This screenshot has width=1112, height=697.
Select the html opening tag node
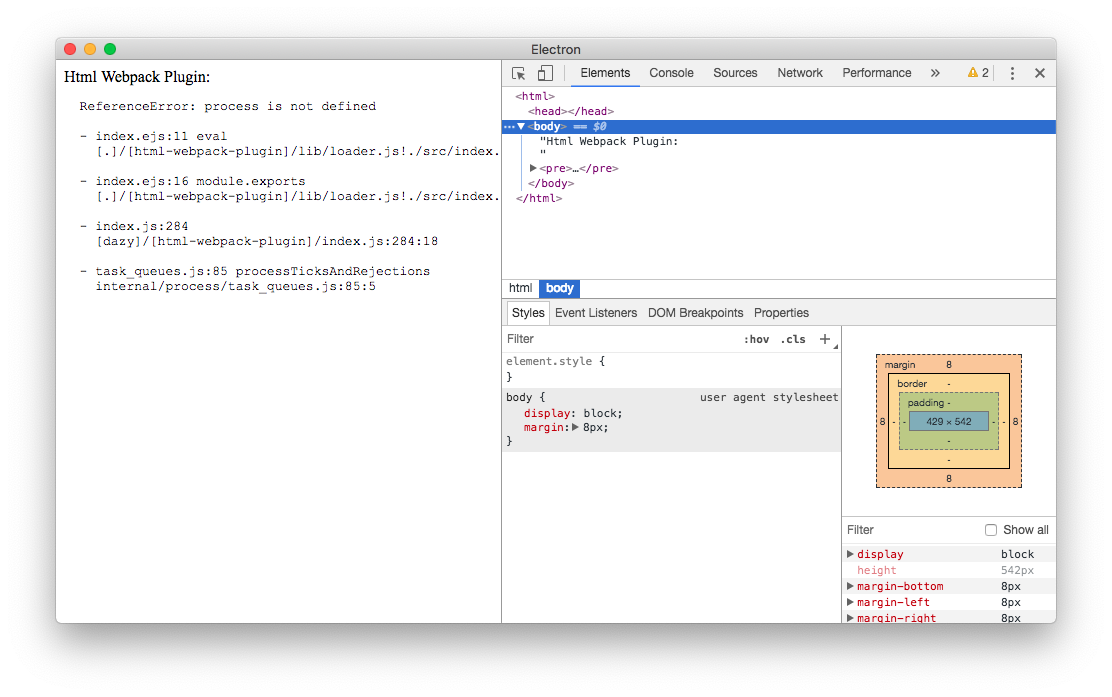[535, 96]
